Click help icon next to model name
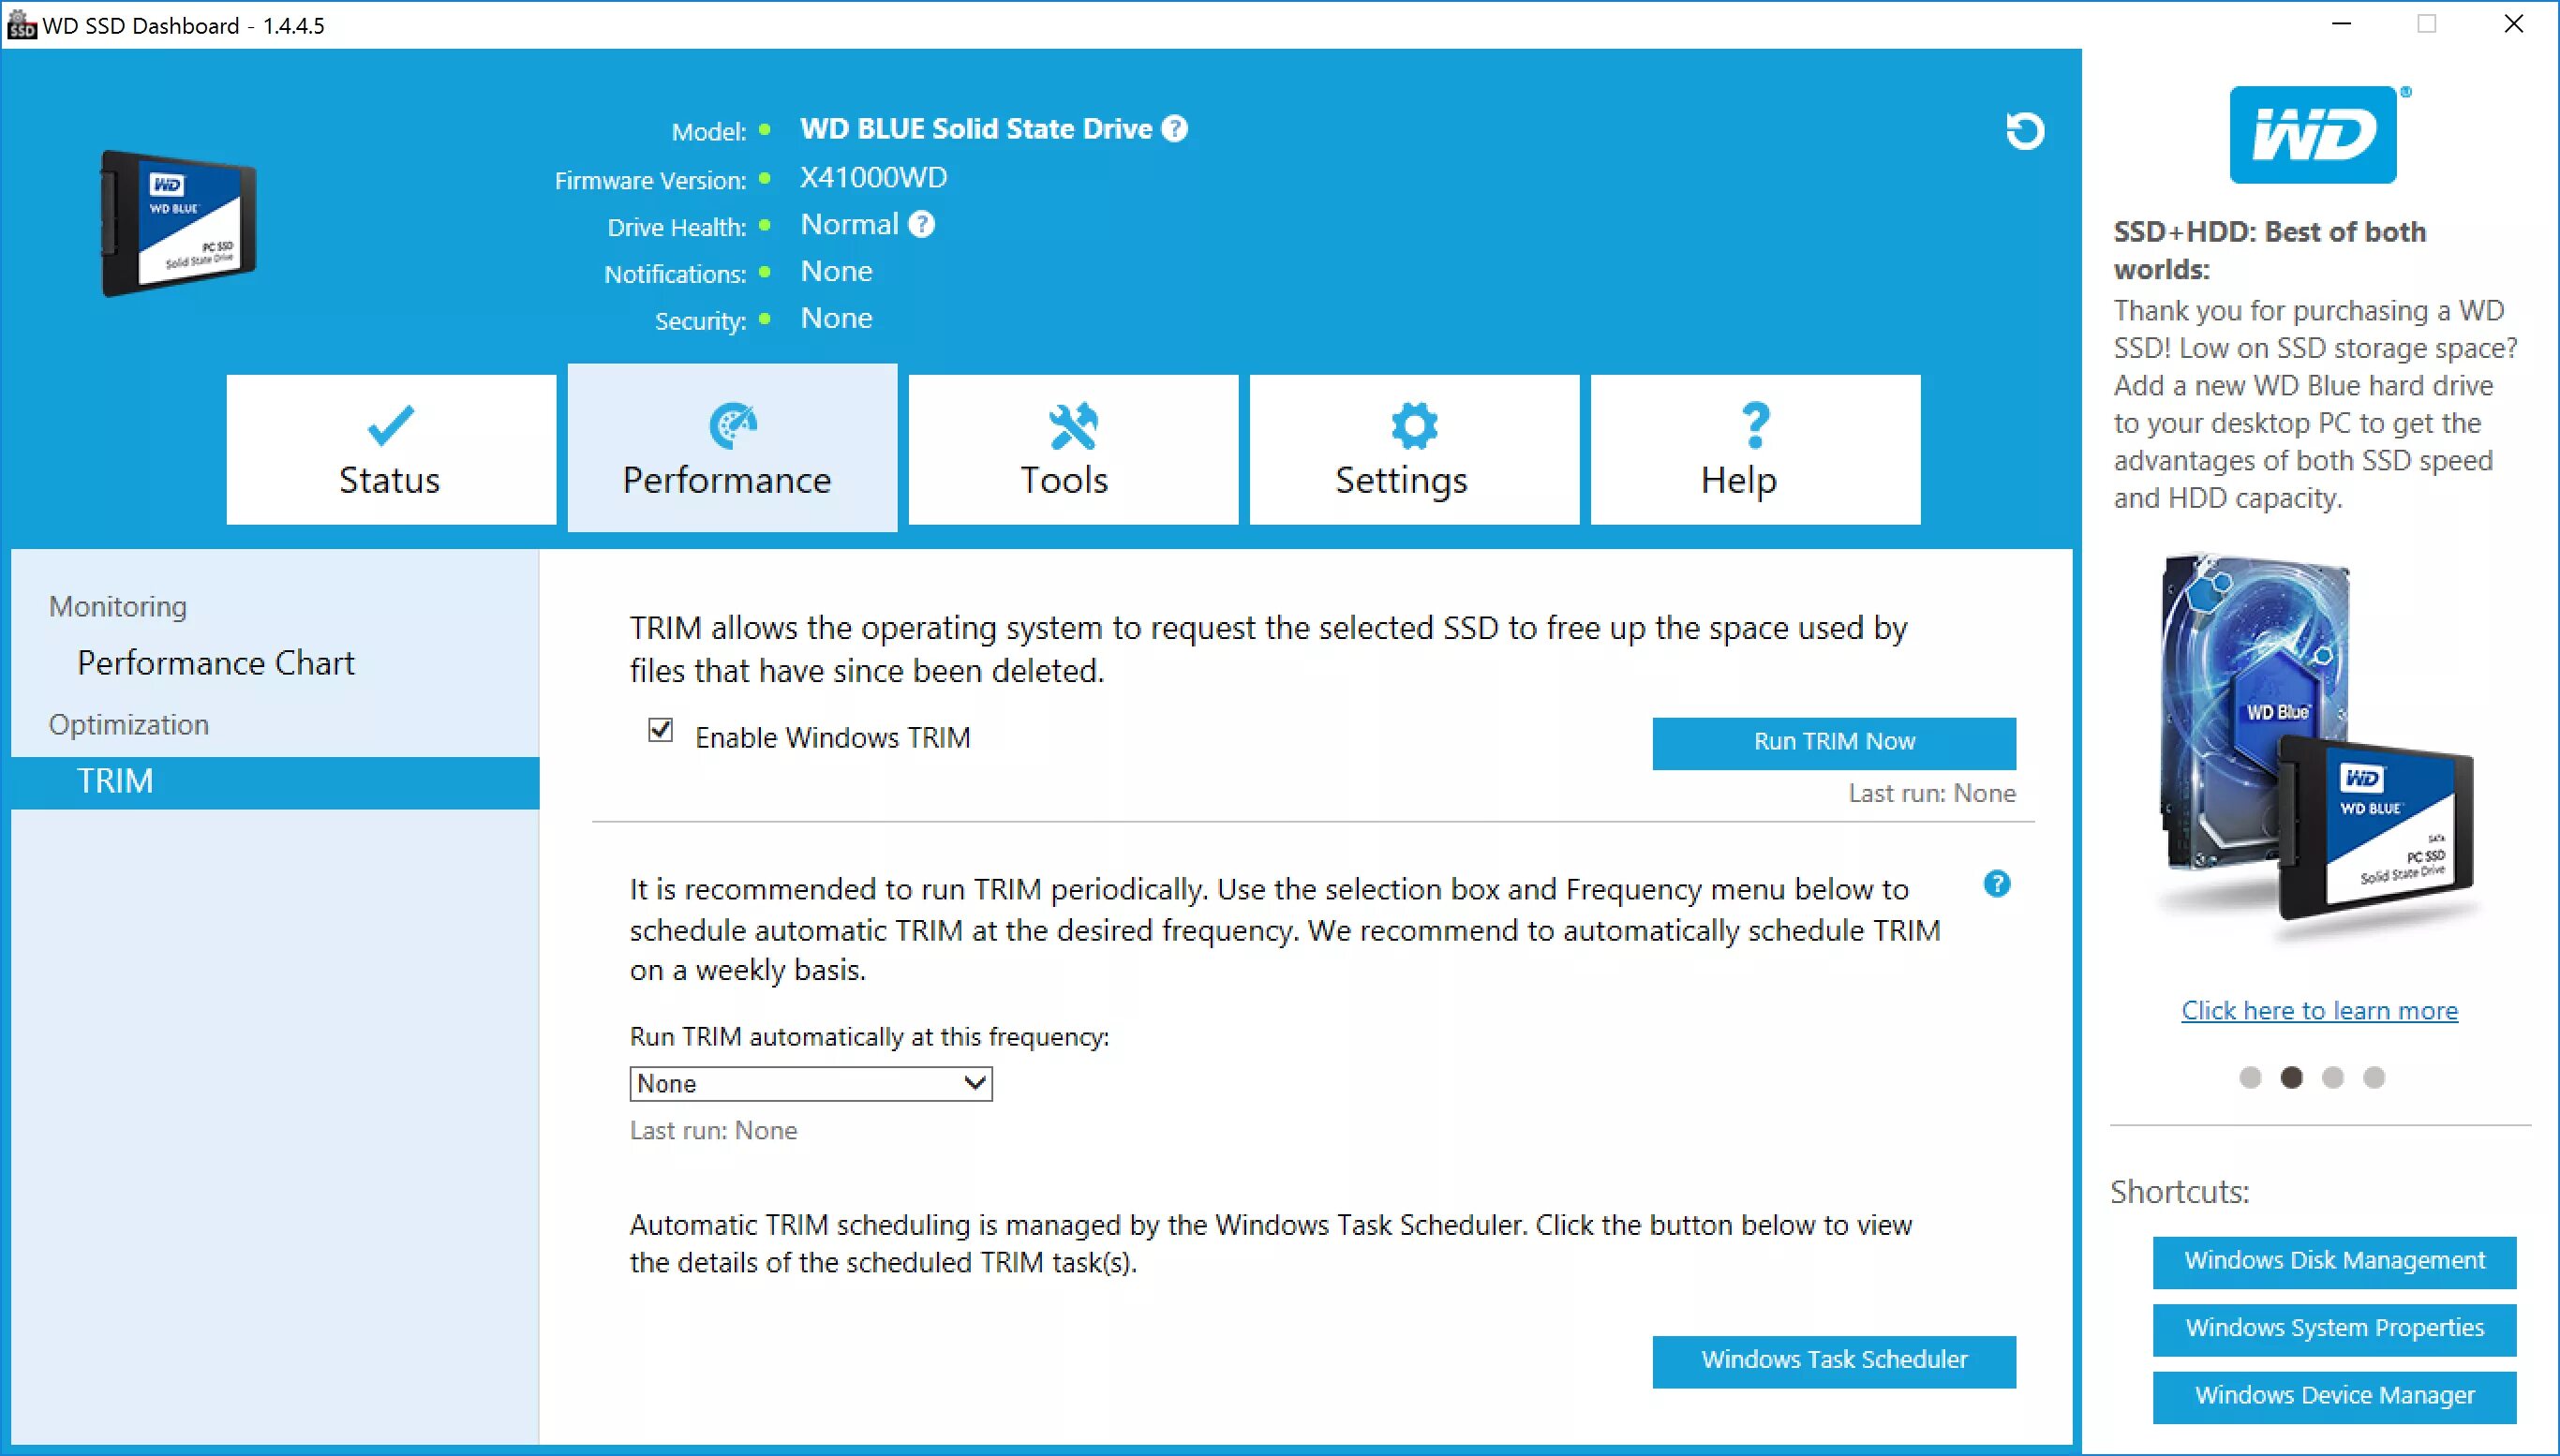This screenshot has height=1456, width=2560. [x=1175, y=129]
